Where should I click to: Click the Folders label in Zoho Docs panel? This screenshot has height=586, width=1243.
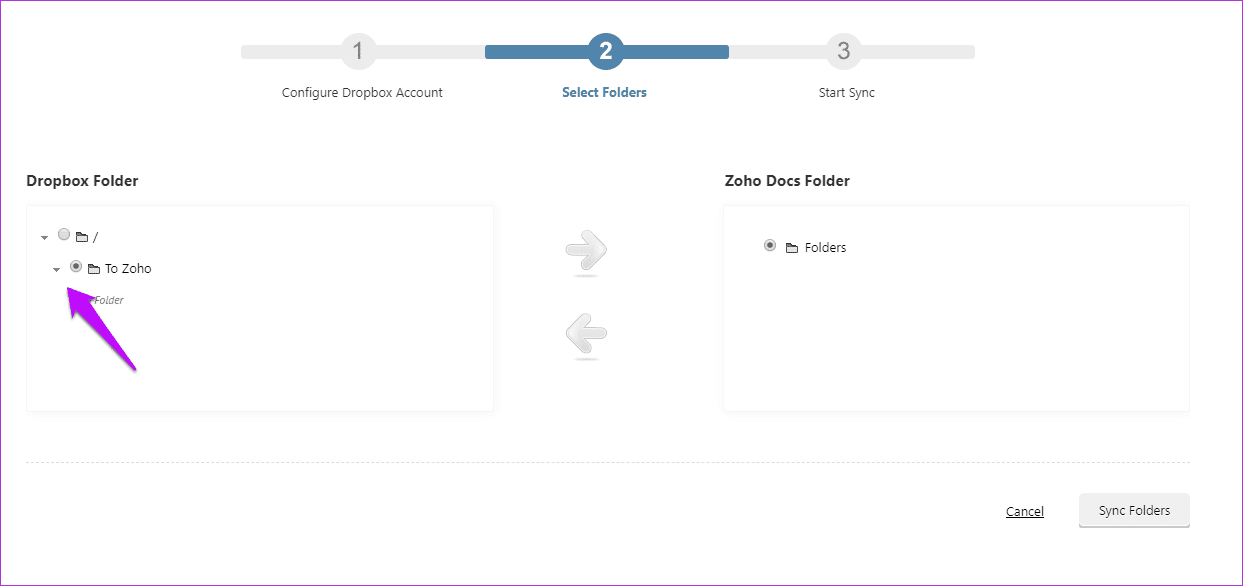click(825, 248)
